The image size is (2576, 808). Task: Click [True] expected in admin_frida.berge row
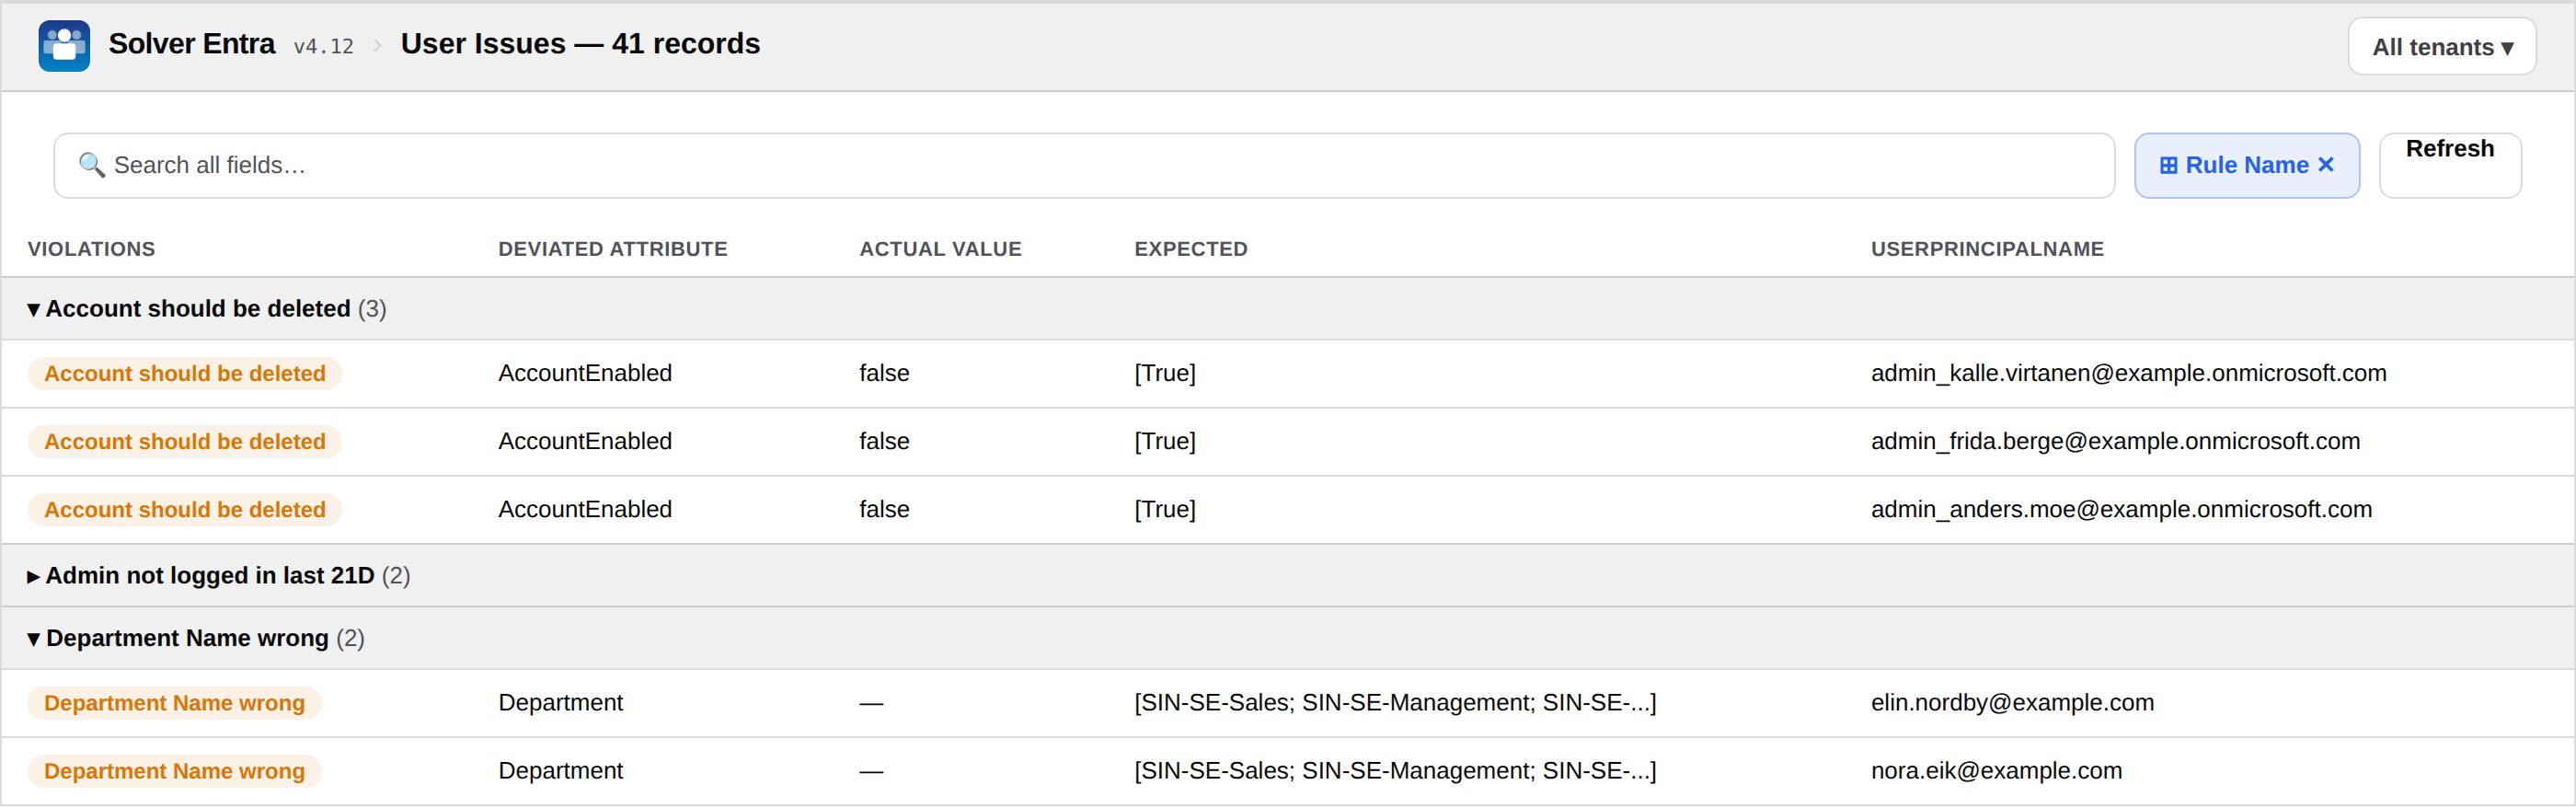coord(1165,441)
